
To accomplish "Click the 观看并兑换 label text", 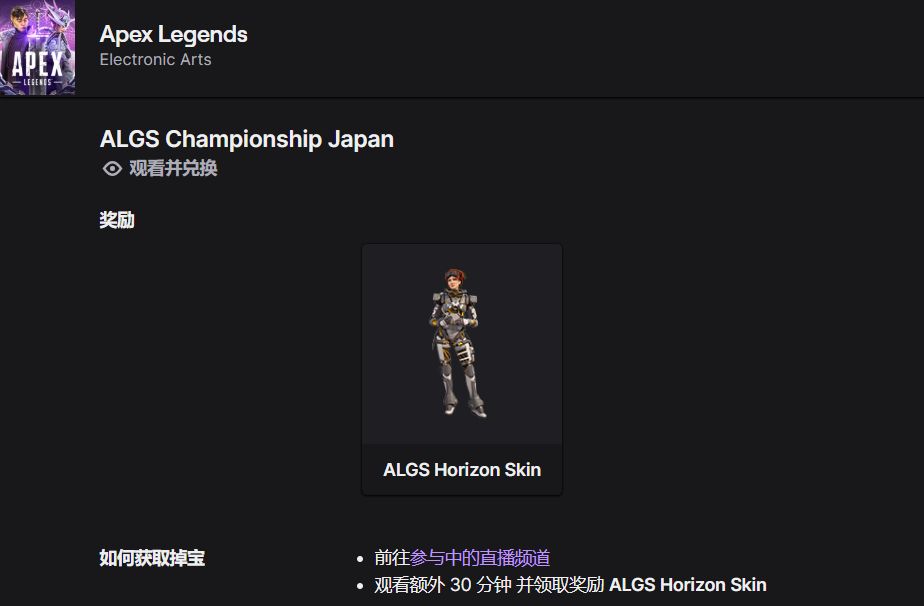I will [x=173, y=169].
